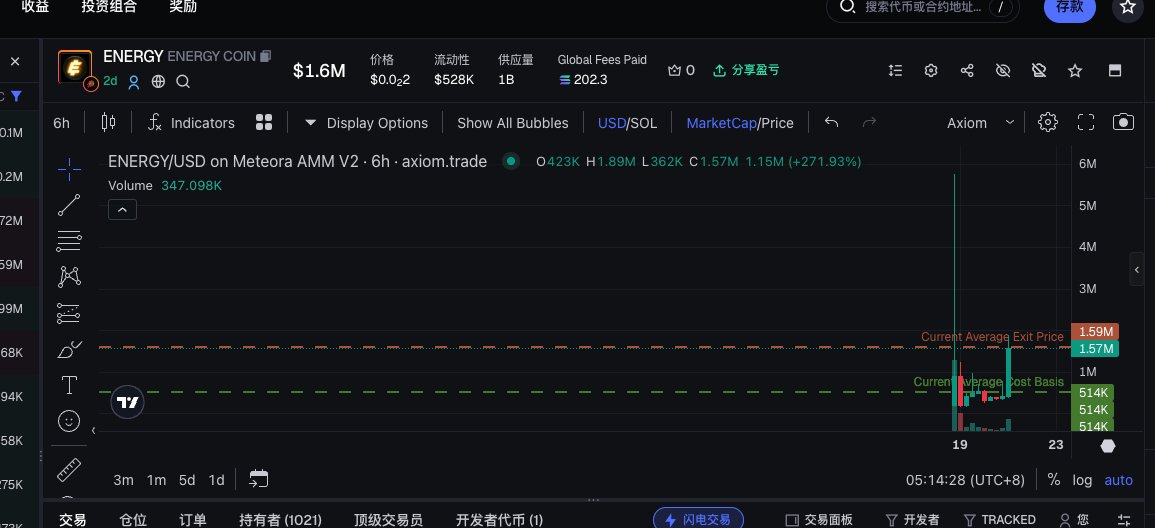Open the Display Options dropdown
Viewport: 1155px width, 528px height.
click(366, 123)
